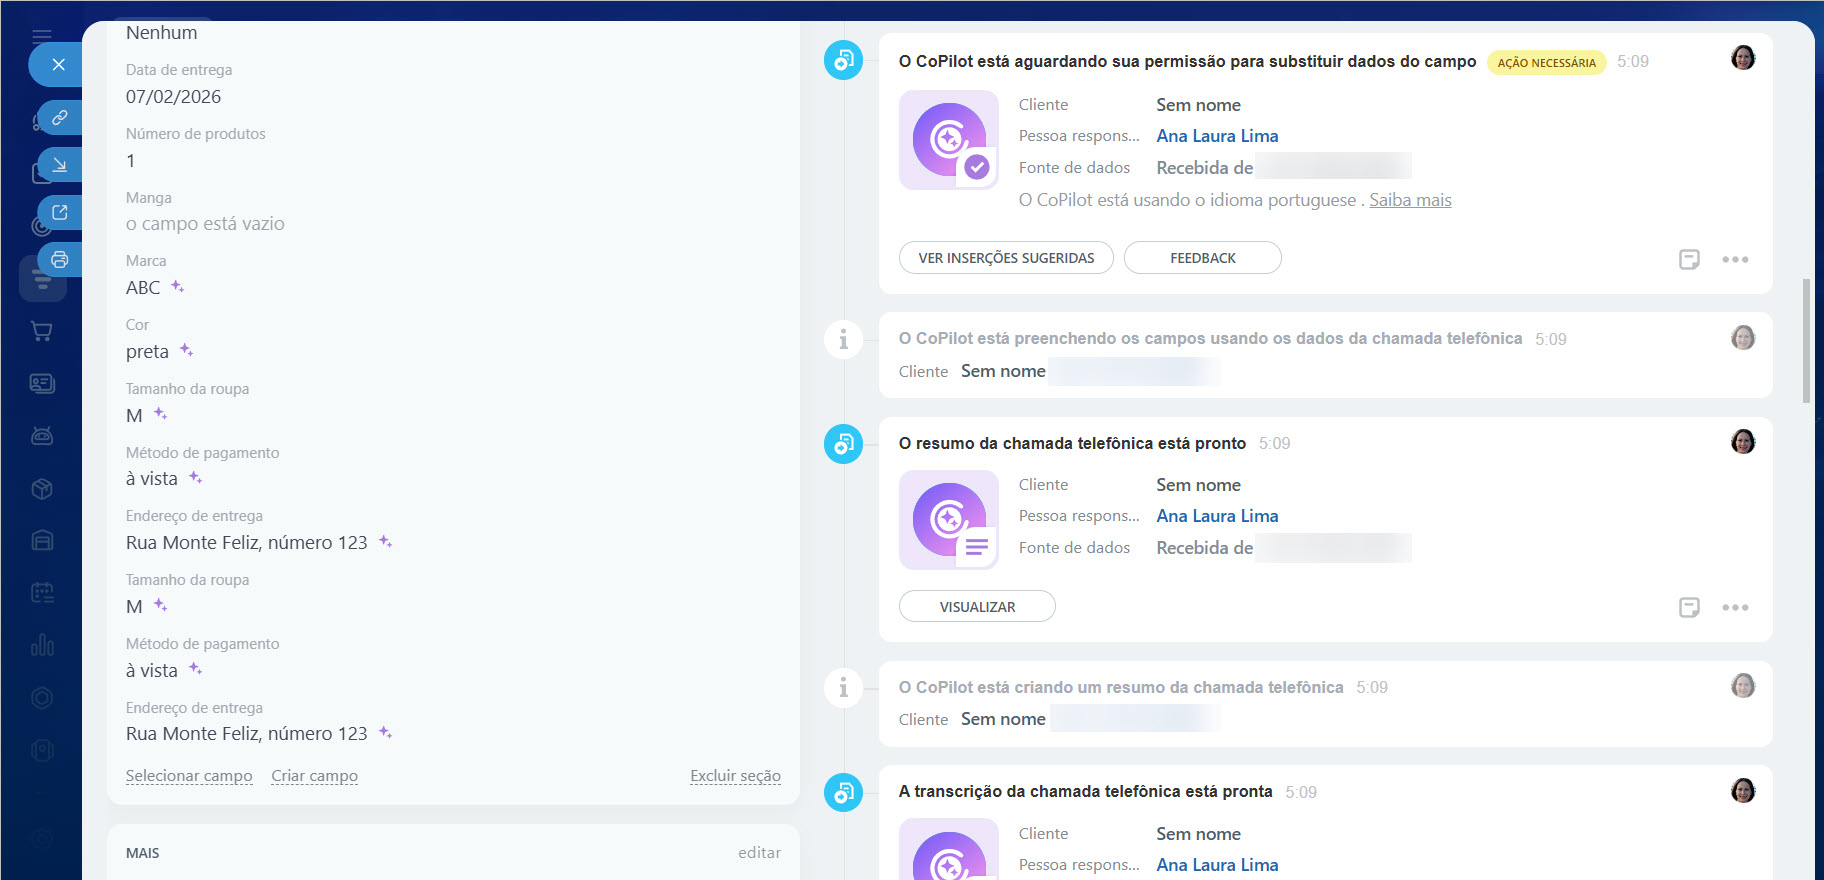Expand the hamburger menu in sidebar
The image size is (1824, 880).
(x=42, y=36)
